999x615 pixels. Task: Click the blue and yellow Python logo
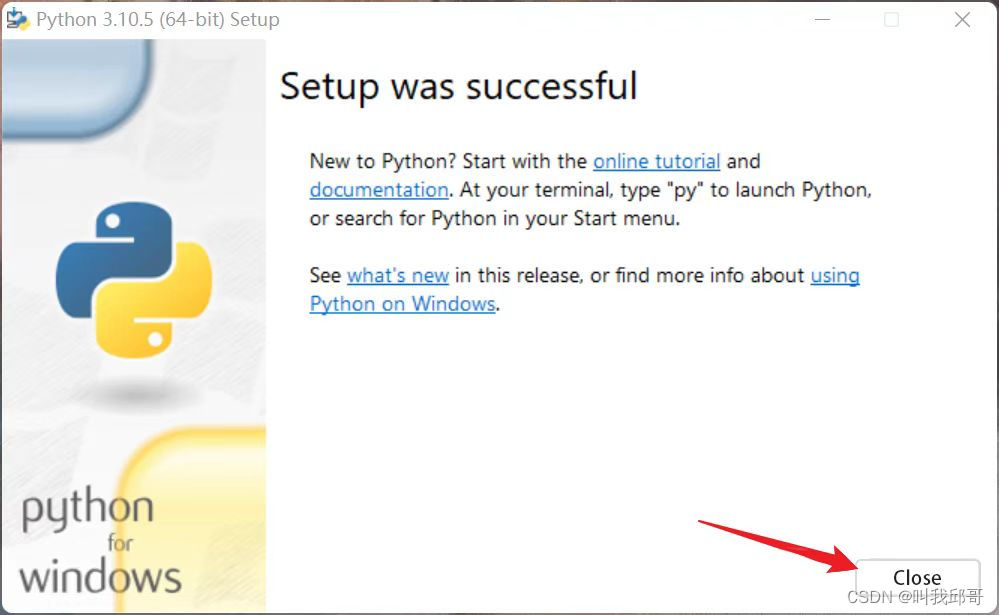(x=133, y=281)
